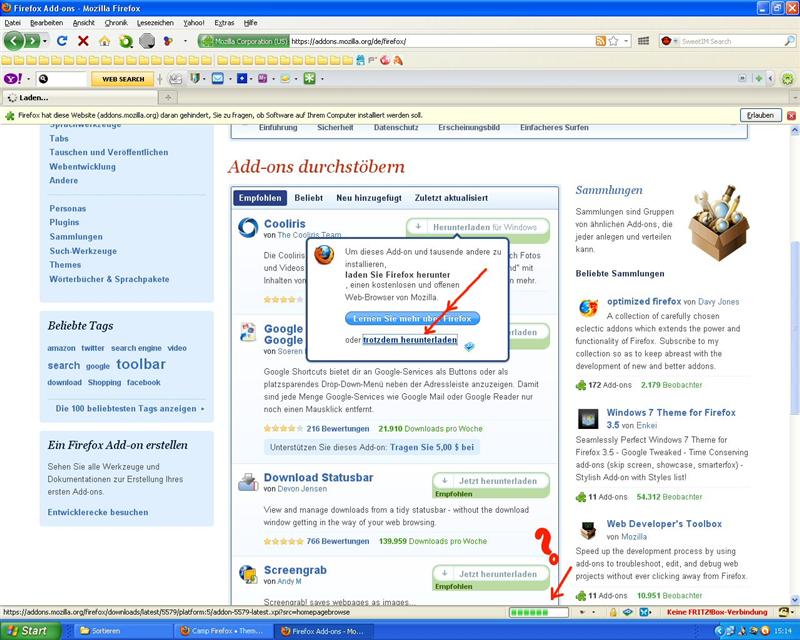Select the Zuletzt aktualisiert tab

pyautogui.click(x=451, y=198)
